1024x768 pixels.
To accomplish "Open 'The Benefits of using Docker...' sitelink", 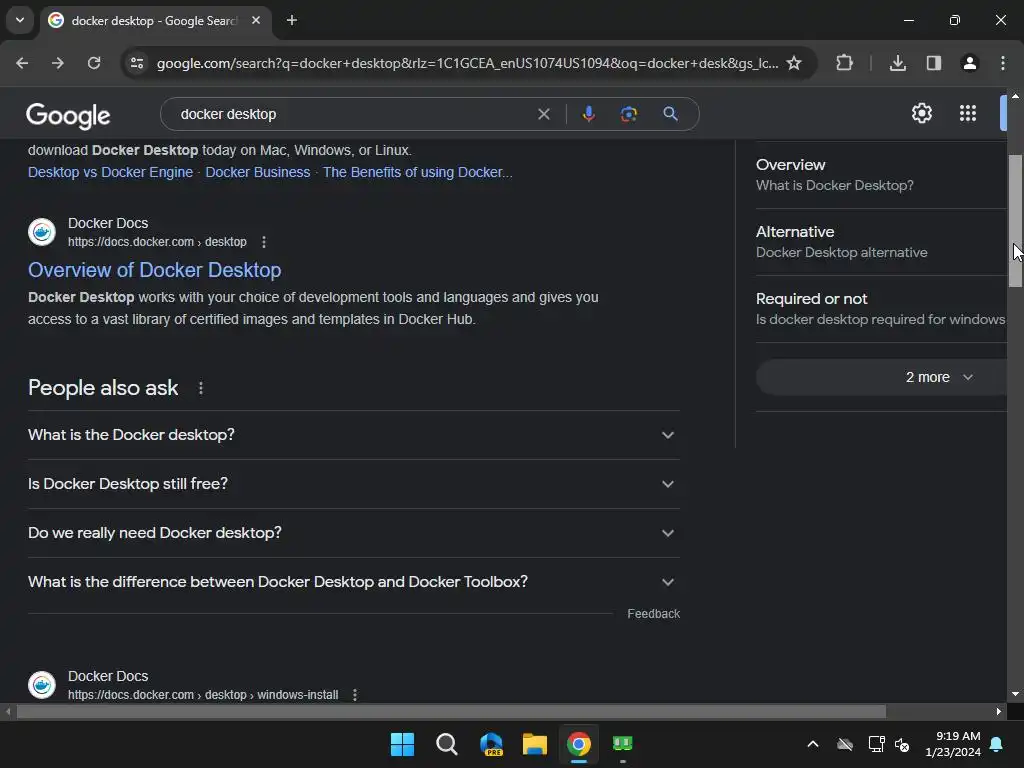I will [417, 172].
